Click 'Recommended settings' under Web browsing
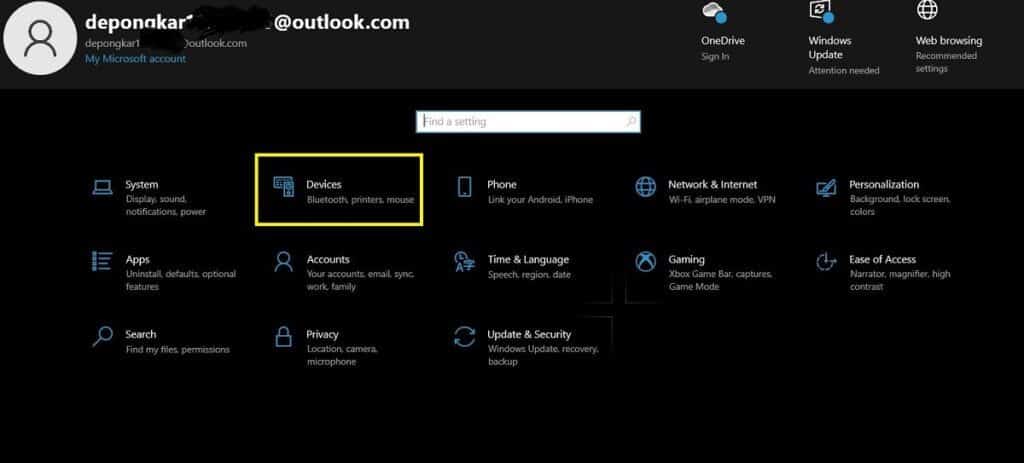The image size is (1024, 463). pyautogui.click(x=946, y=62)
